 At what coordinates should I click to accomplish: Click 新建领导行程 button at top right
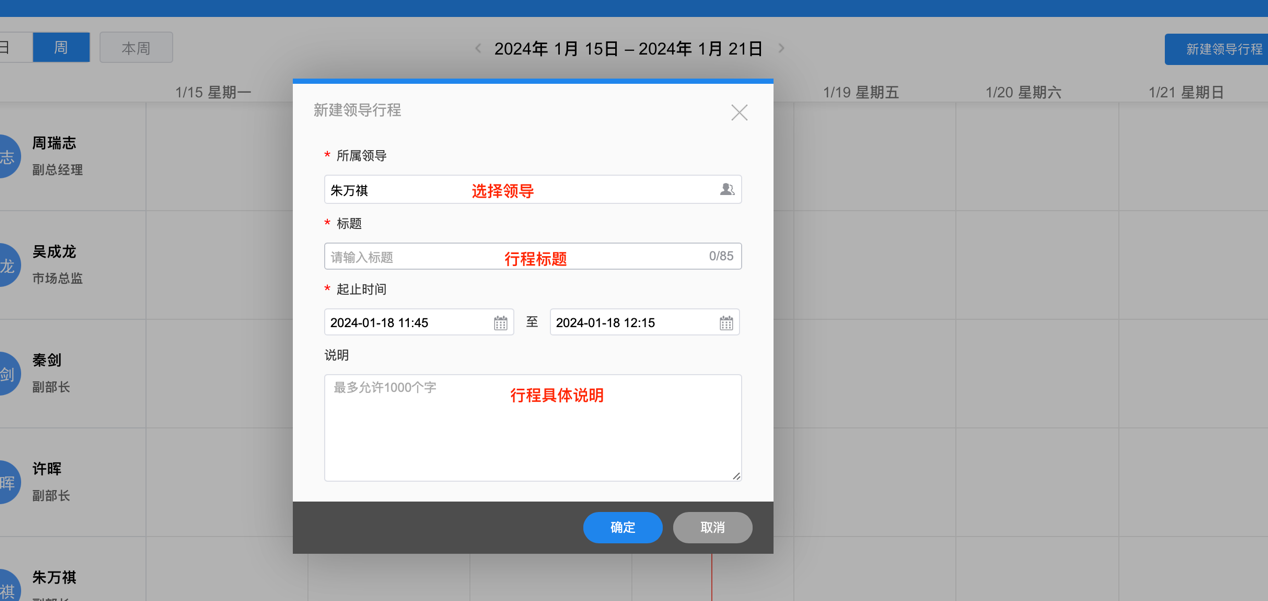(1218, 49)
